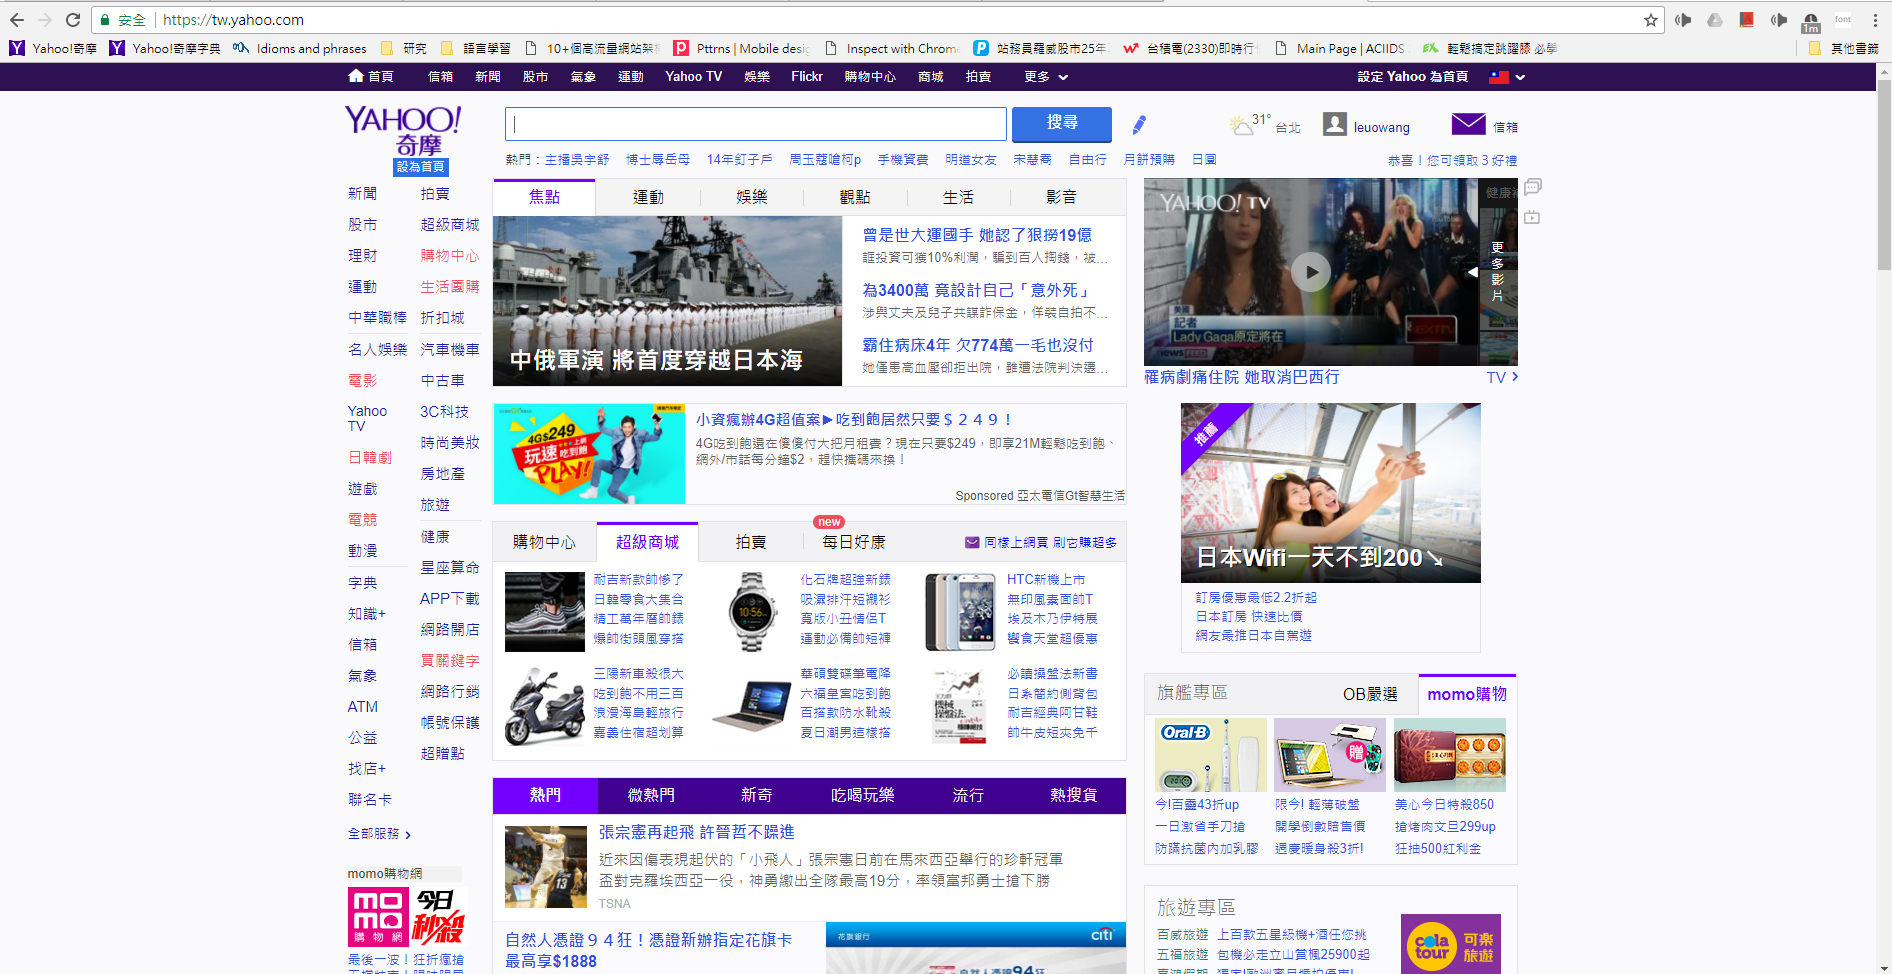Open the purple mail envelope icon
This screenshot has height=974, width=1892.
1468,124
